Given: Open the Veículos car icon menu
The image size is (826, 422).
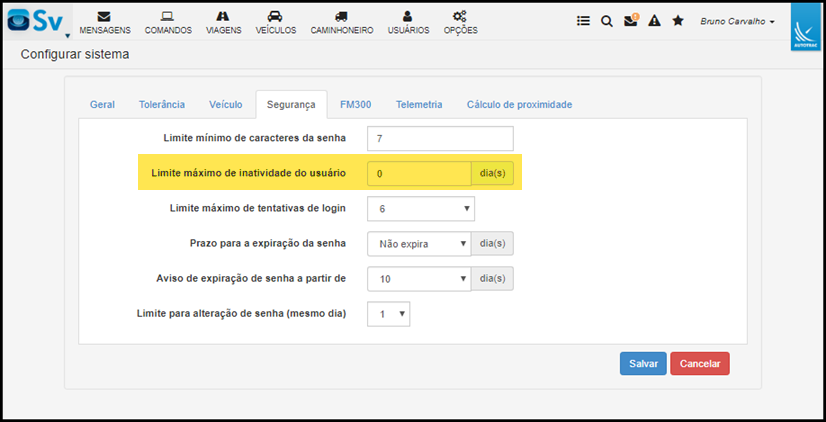Looking at the screenshot, I should pos(276,23).
